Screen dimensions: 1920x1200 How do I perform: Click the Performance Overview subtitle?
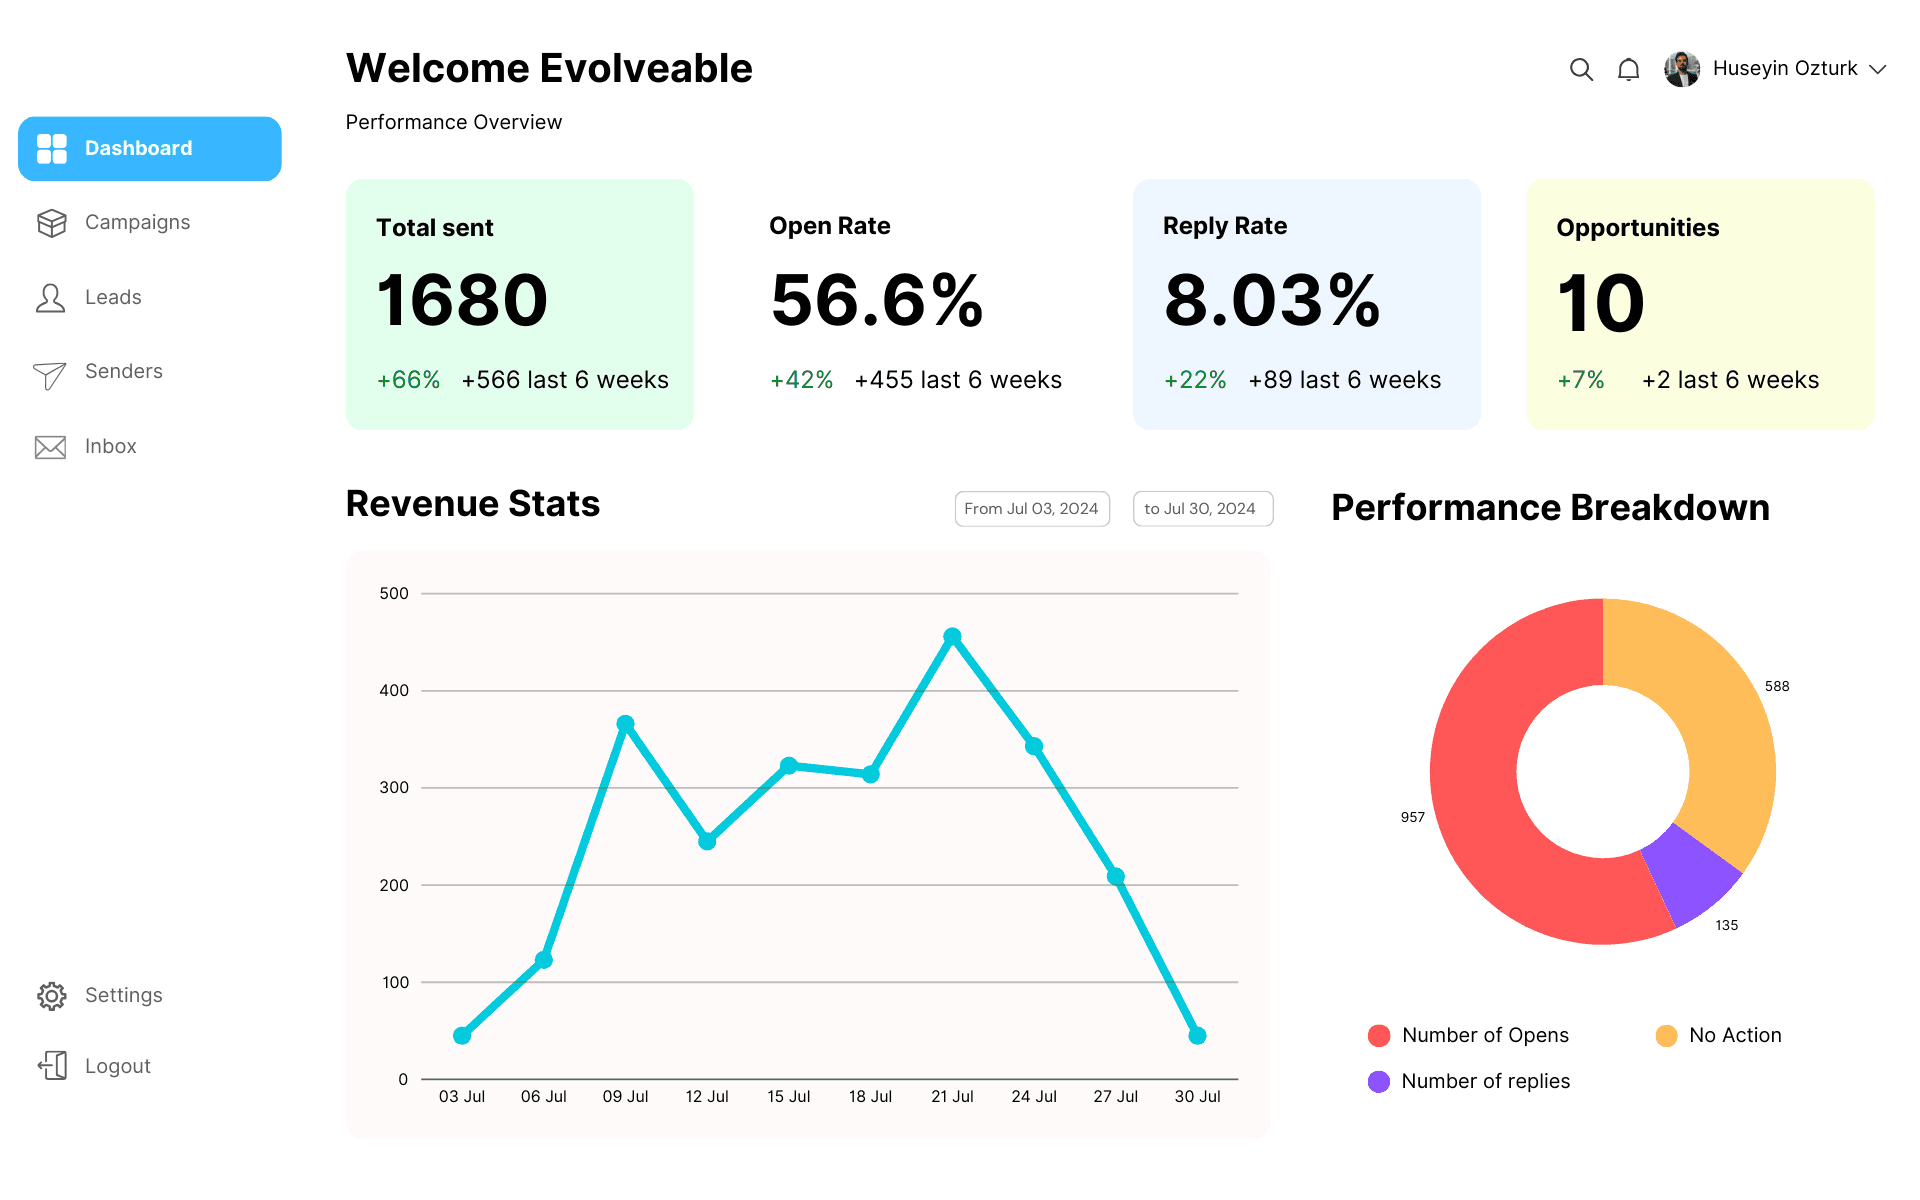tap(454, 122)
